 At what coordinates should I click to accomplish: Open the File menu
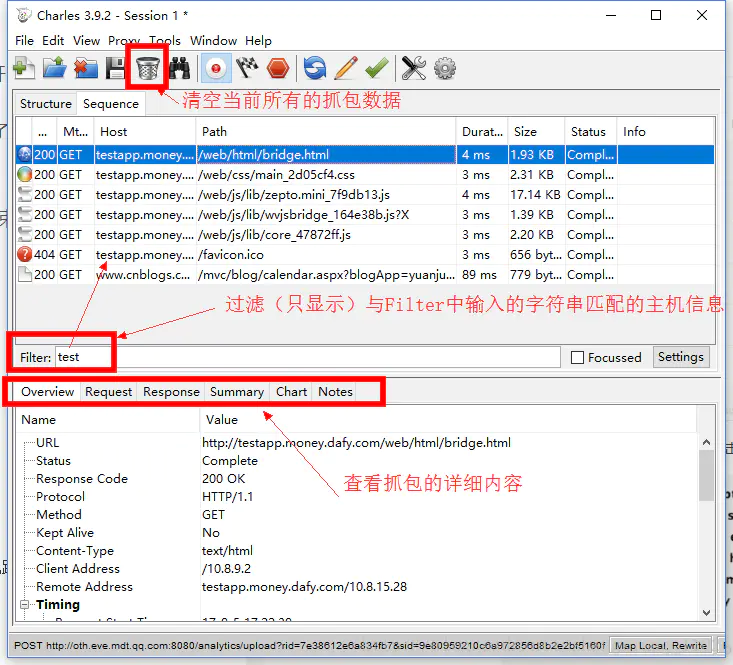(x=24, y=41)
